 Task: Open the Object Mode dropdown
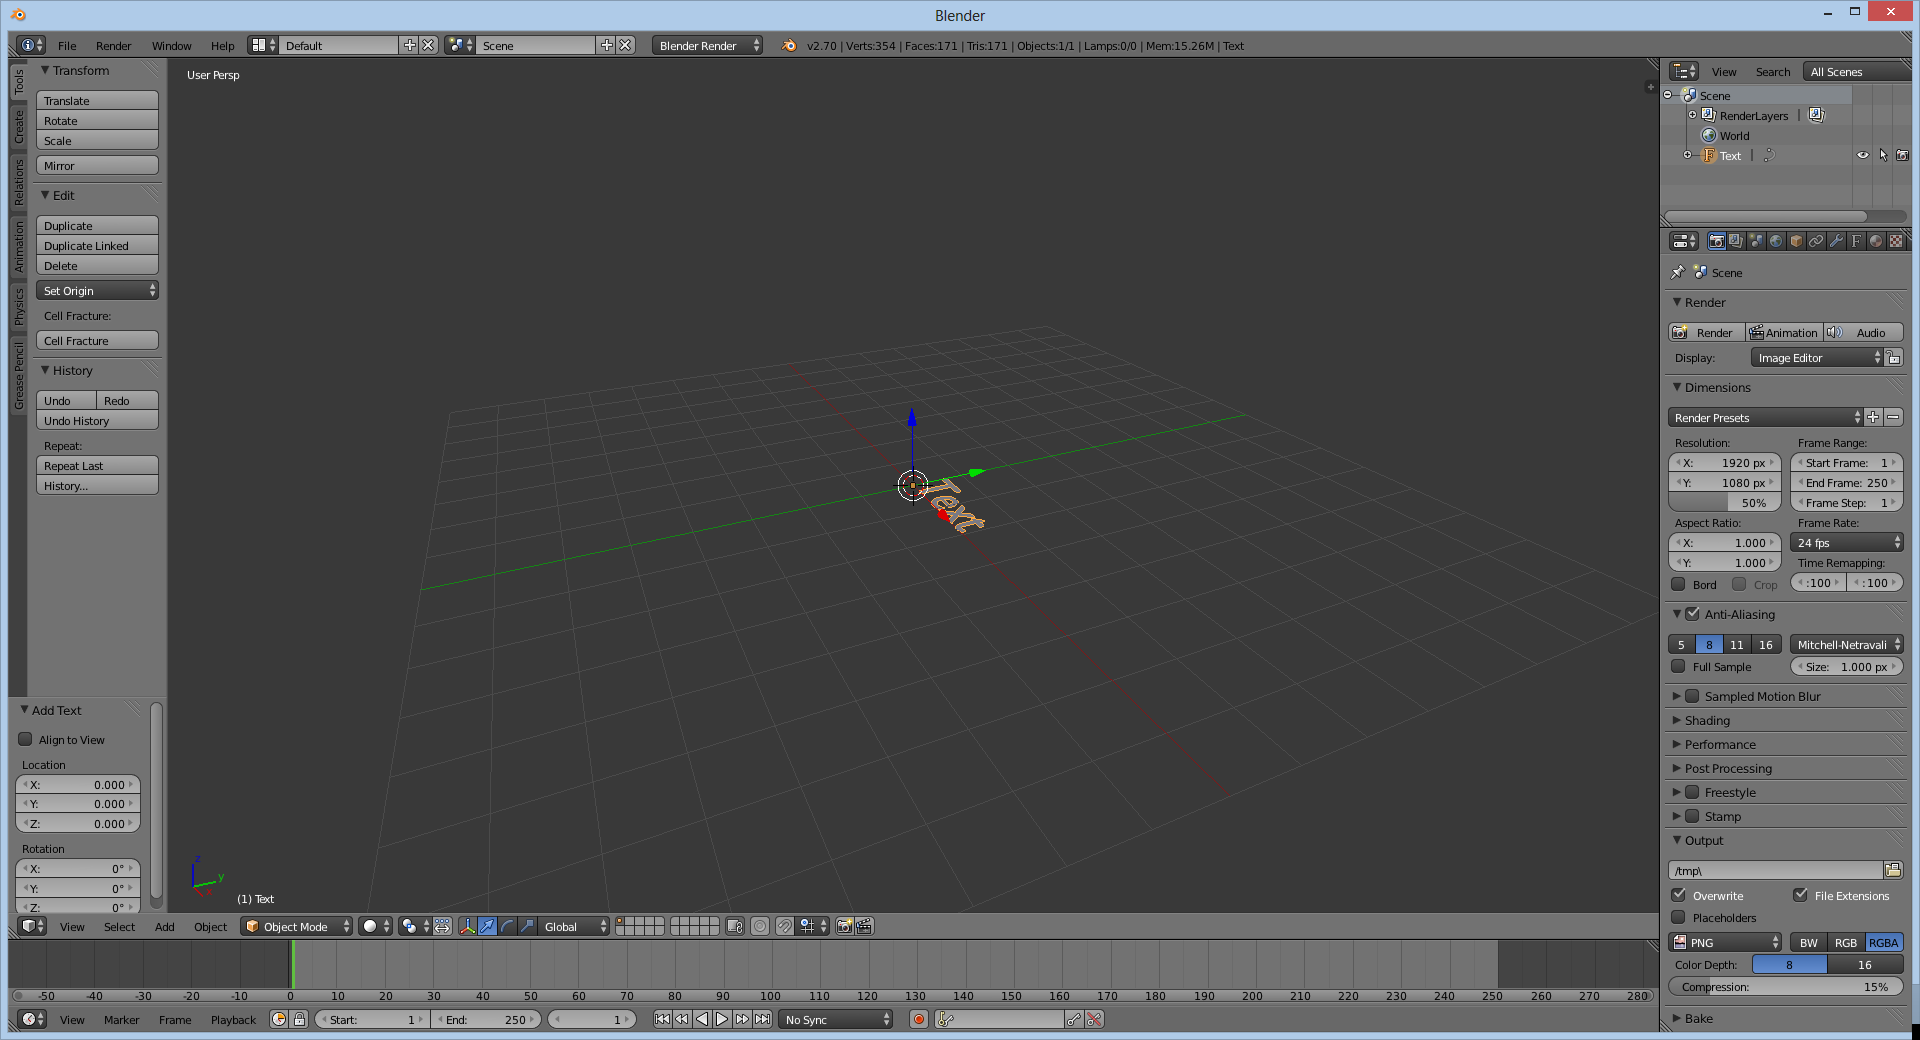pos(296,927)
